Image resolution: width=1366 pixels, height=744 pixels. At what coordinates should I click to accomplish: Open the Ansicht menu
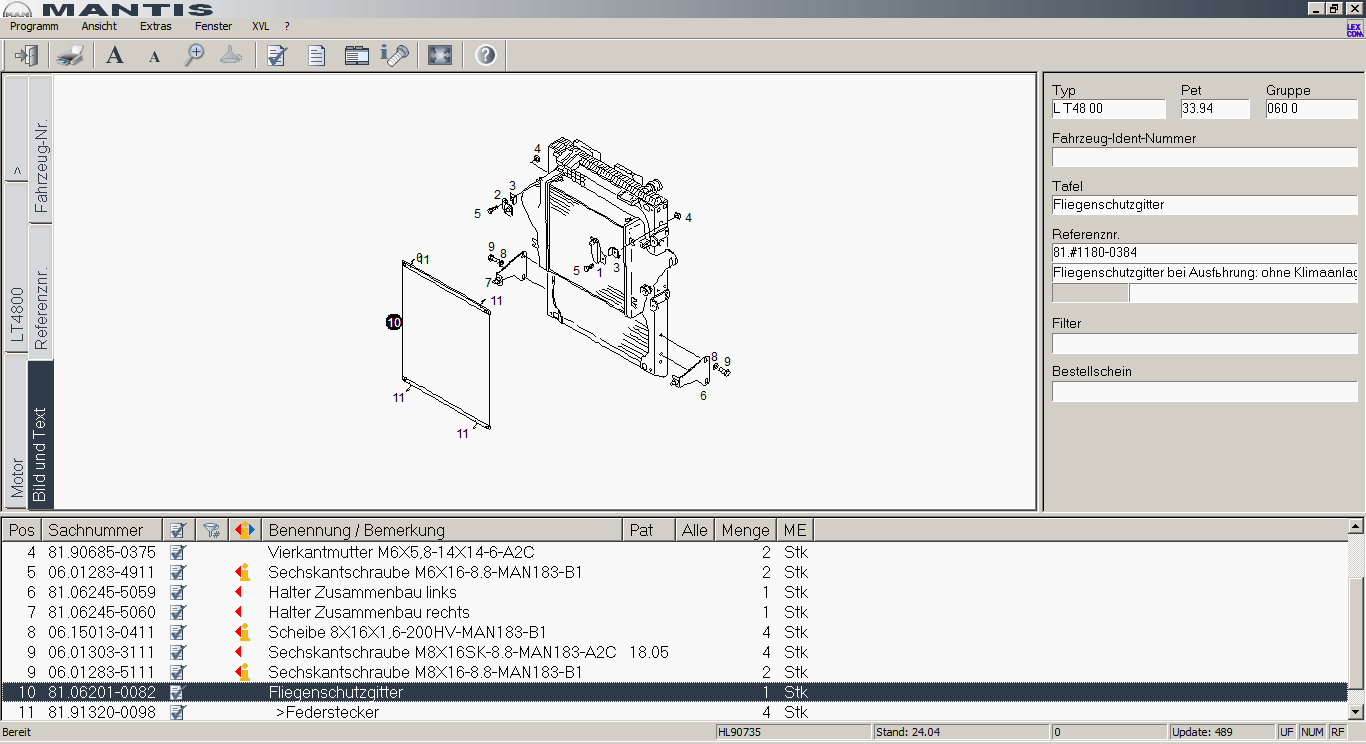point(99,26)
